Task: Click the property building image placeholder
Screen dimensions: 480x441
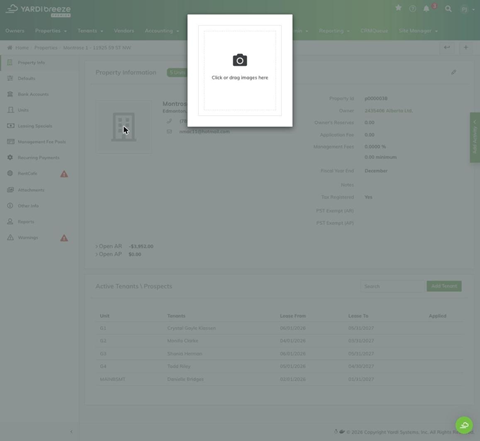Action: click(124, 127)
